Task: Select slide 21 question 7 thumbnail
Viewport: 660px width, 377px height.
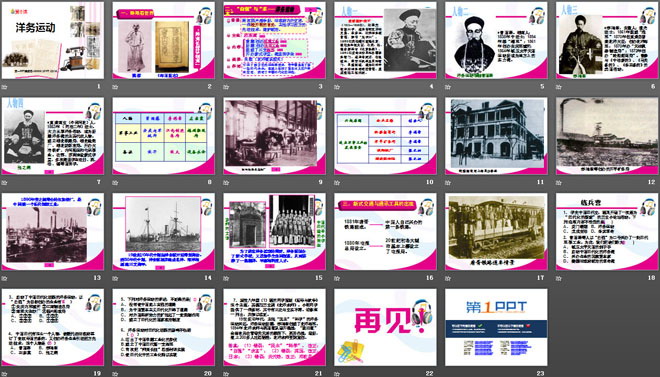Action: tap(274, 327)
